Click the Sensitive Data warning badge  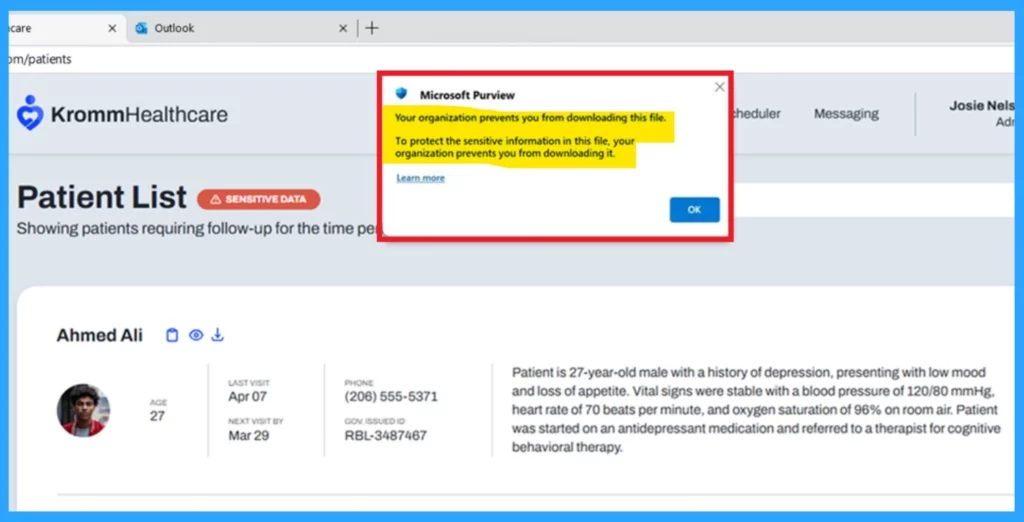coord(259,199)
